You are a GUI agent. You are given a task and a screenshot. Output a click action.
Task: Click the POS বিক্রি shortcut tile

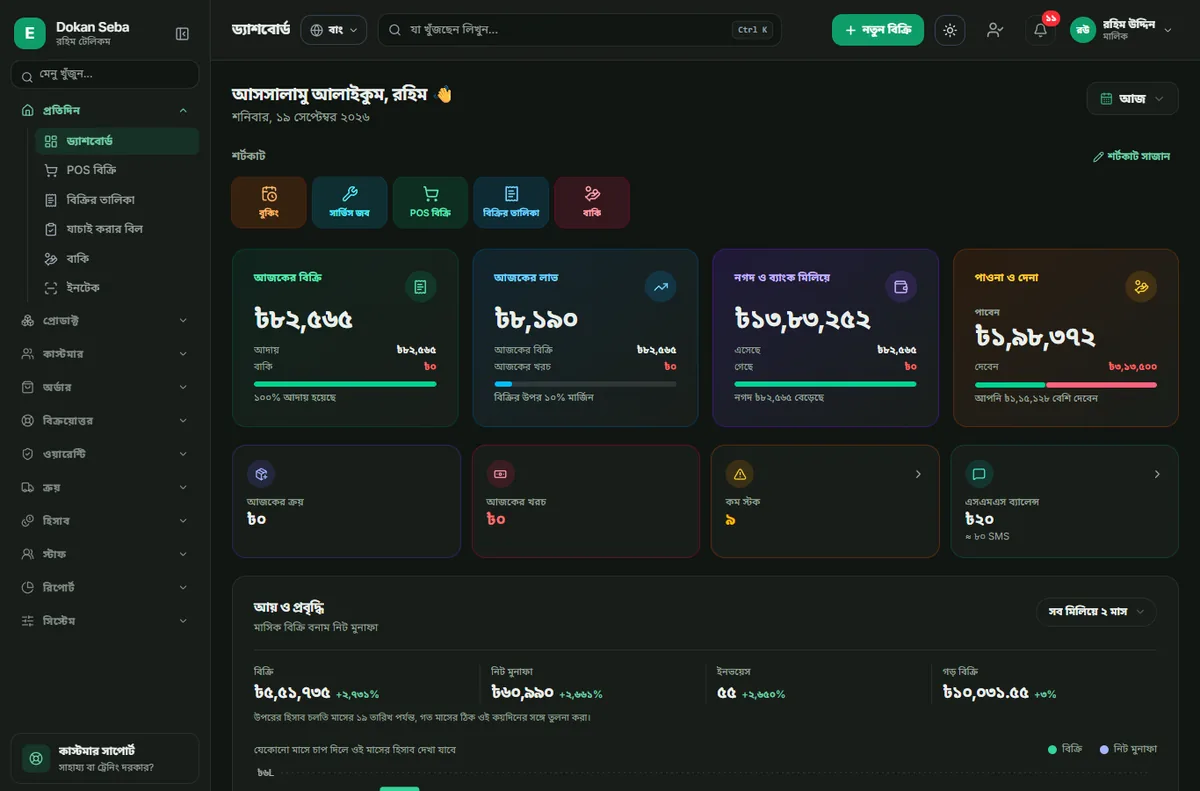(x=430, y=202)
